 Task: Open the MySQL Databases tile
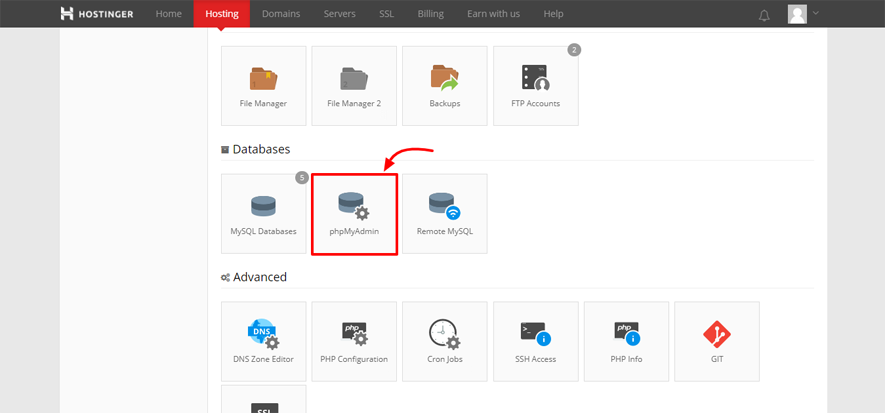tap(264, 214)
